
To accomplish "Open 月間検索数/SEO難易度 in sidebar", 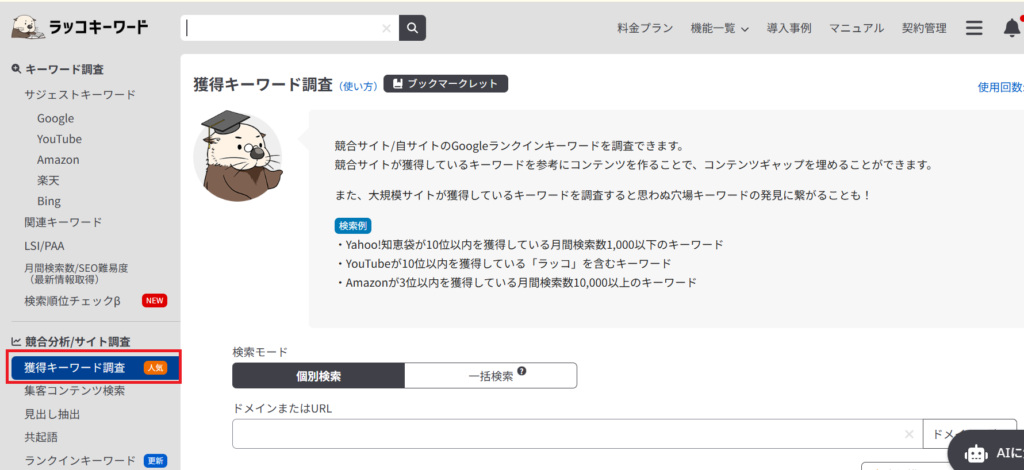I will tap(76, 273).
